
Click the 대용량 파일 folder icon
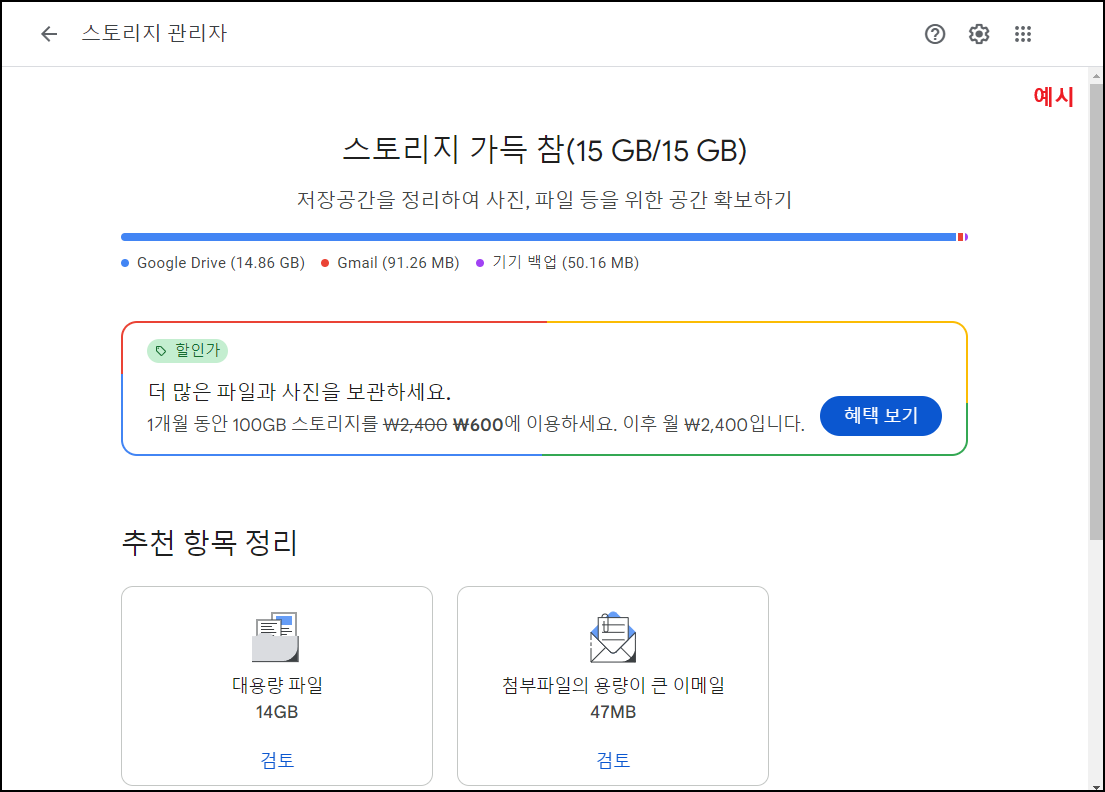tap(276, 636)
